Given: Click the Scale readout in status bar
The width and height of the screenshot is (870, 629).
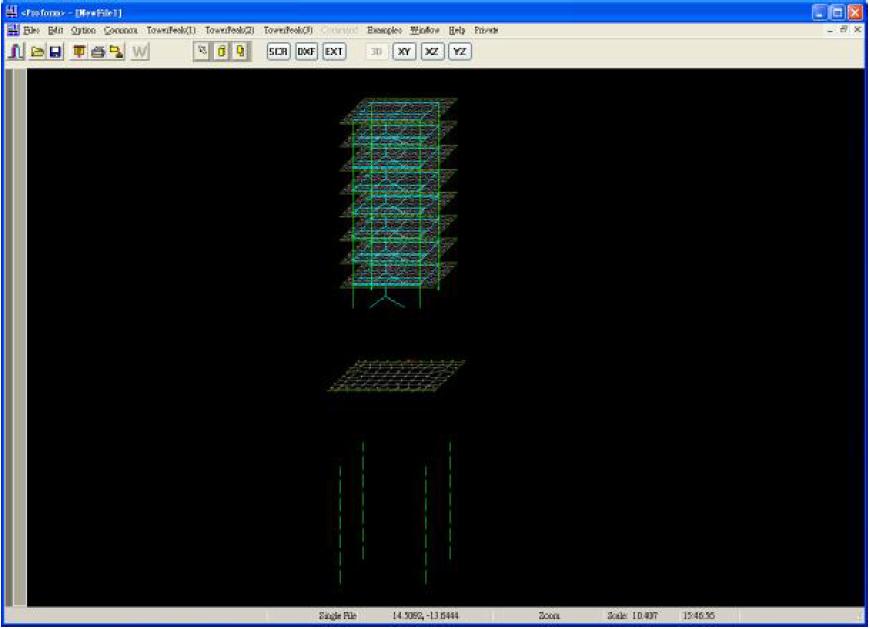Looking at the screenshot, I should pyautogui.click(x=629, y=616).
